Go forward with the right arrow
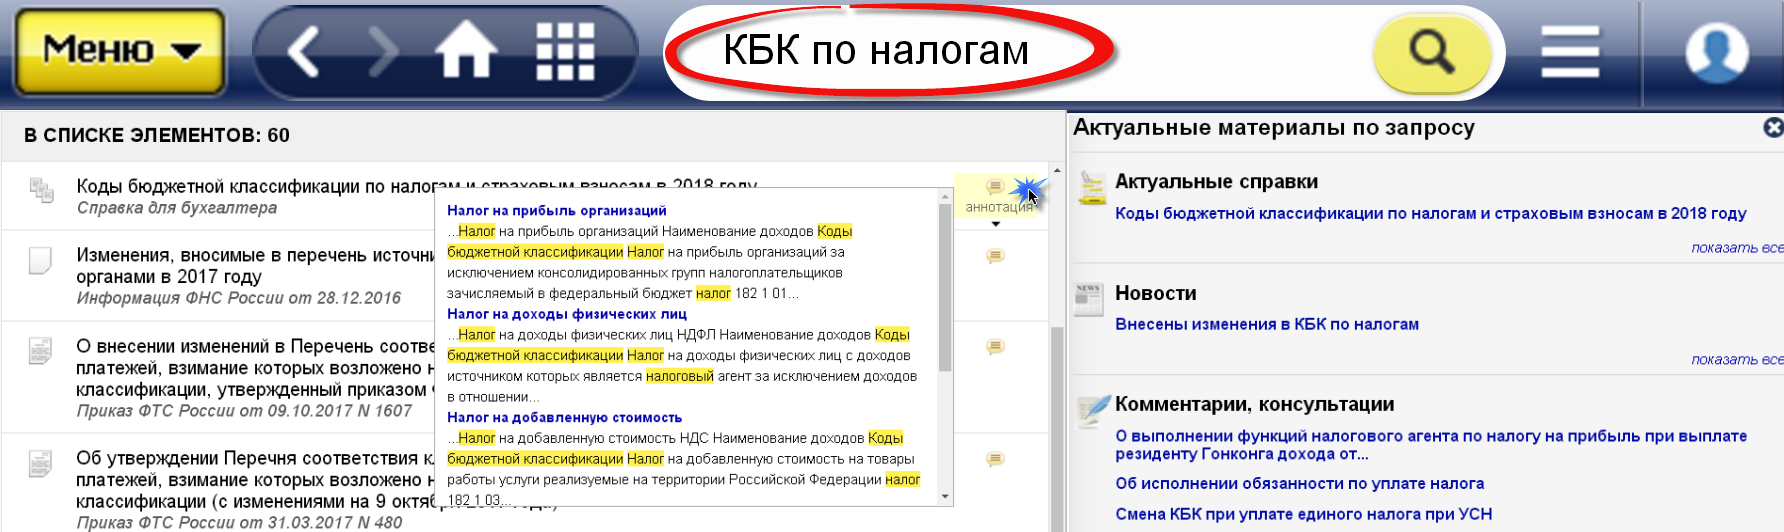The image size is (1784, 532). (382, 50)
